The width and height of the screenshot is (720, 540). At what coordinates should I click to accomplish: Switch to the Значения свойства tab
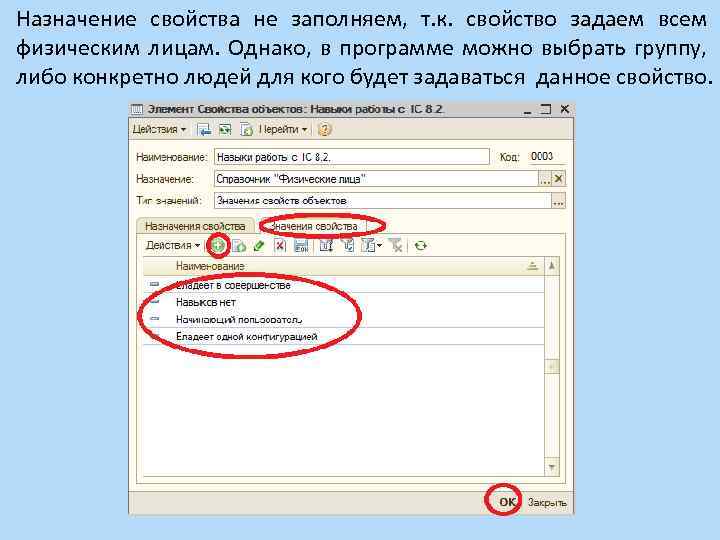(314, 226)
